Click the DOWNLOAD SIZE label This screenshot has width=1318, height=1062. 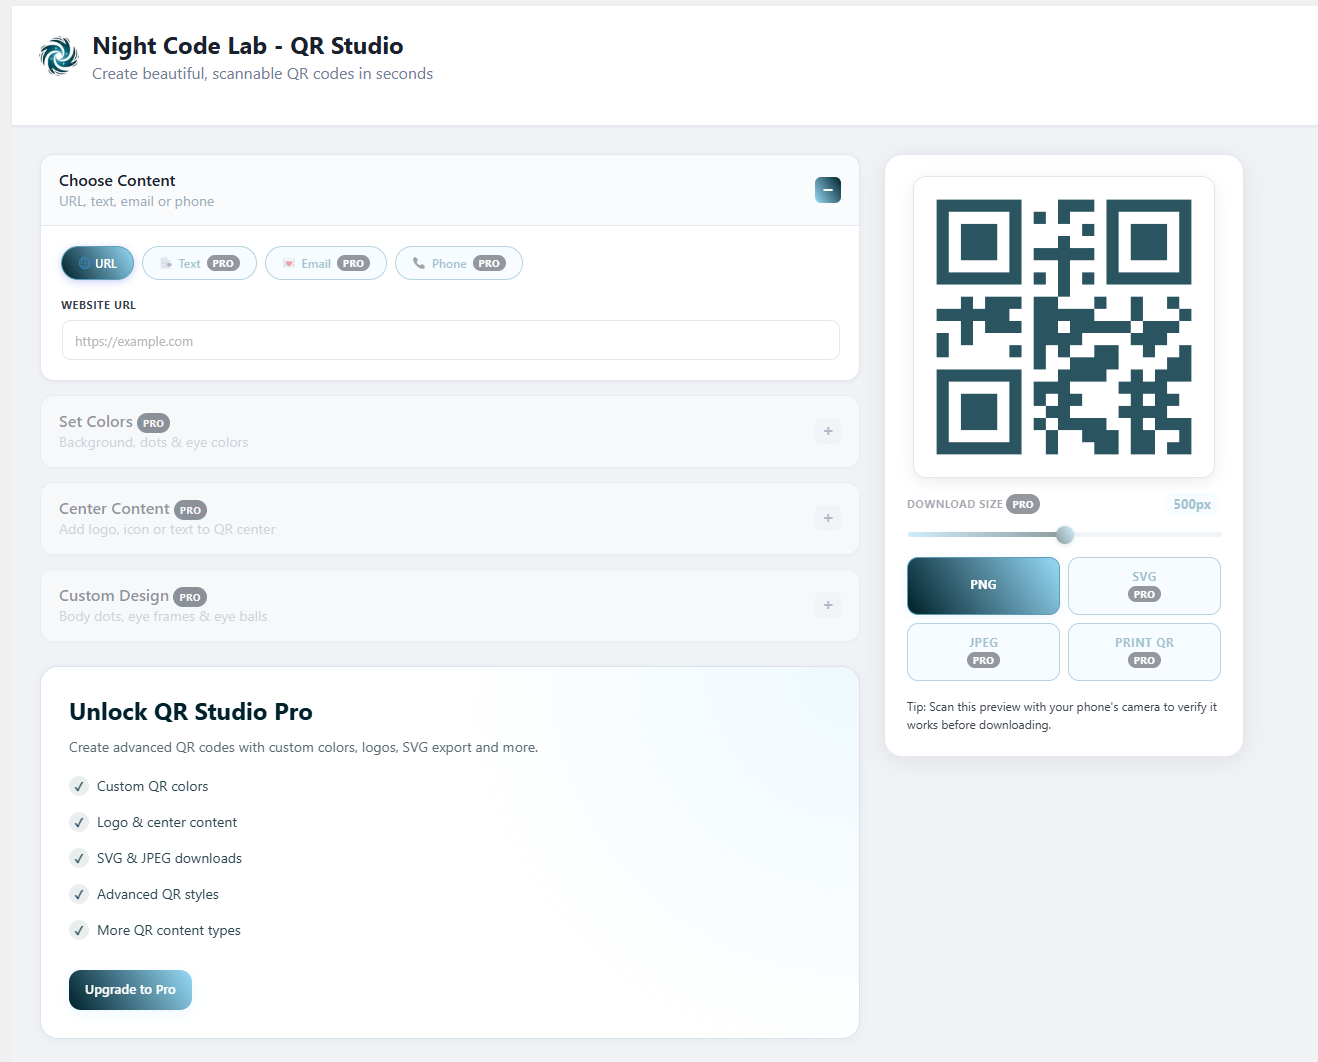pyautogui.click(x=955, y=504)
